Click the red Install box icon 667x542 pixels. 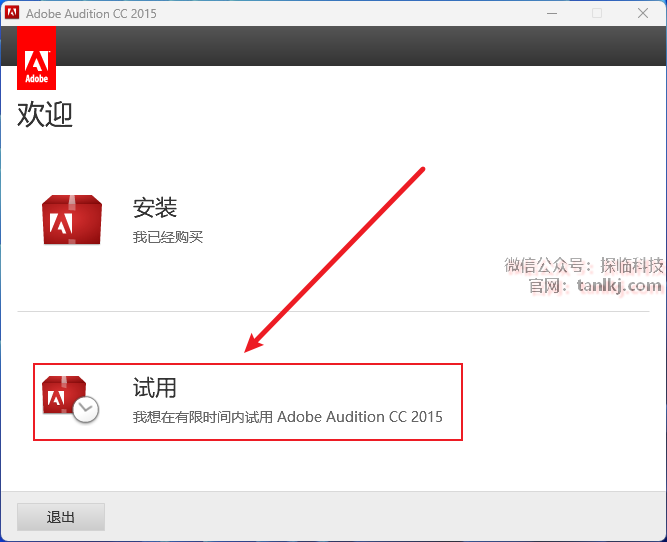[x=71, y=220]
